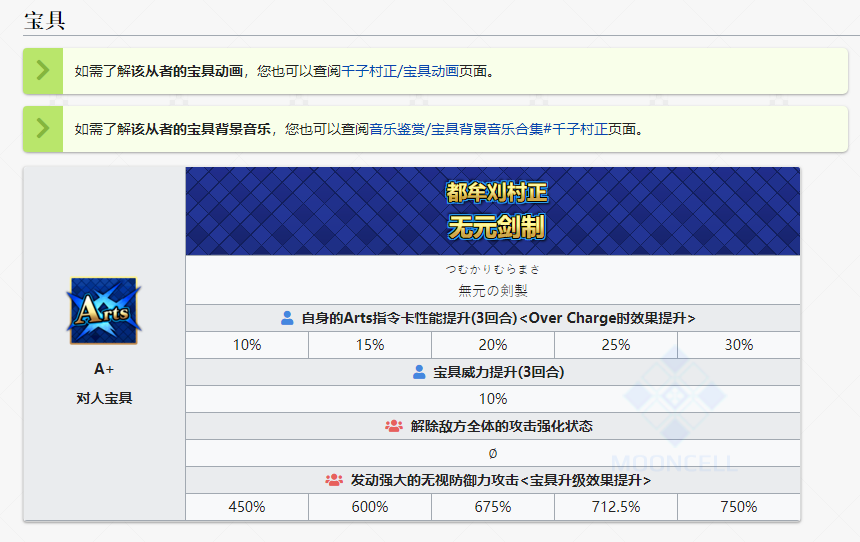Click the 对人宝具 type label
The height and width of the screenshot is (542, 860).
pos(104,397)
